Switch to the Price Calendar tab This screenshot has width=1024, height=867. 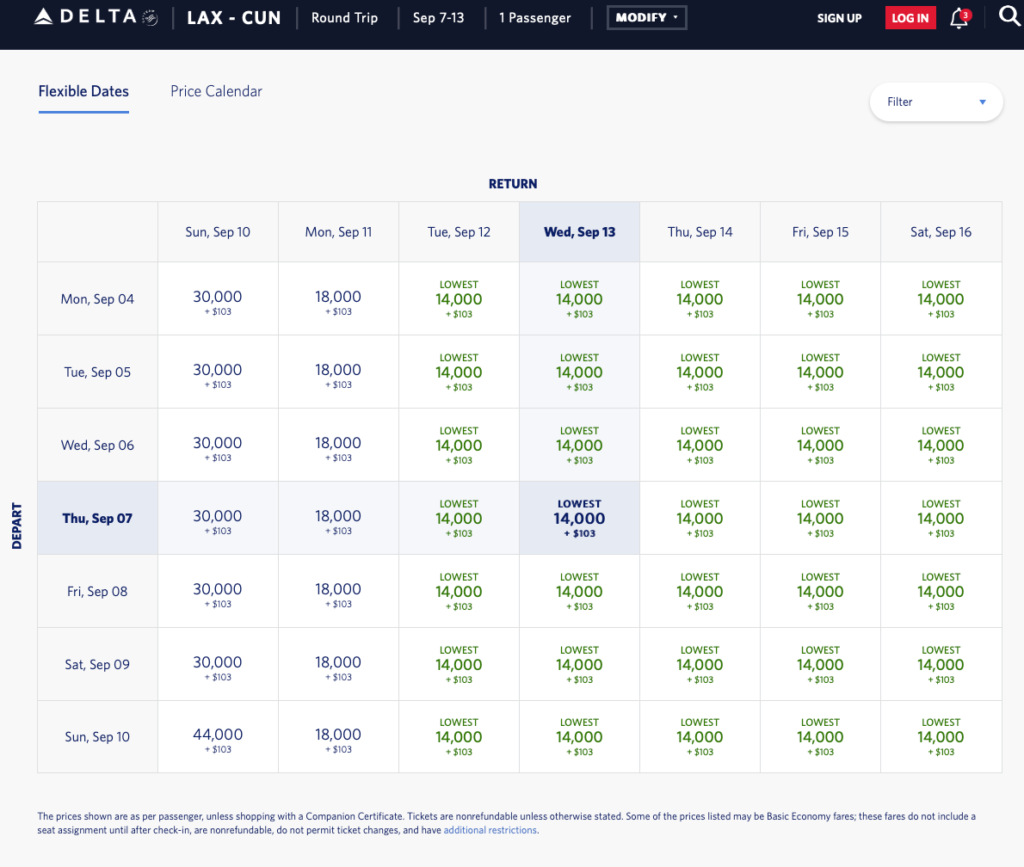click(x=216, y=91)
